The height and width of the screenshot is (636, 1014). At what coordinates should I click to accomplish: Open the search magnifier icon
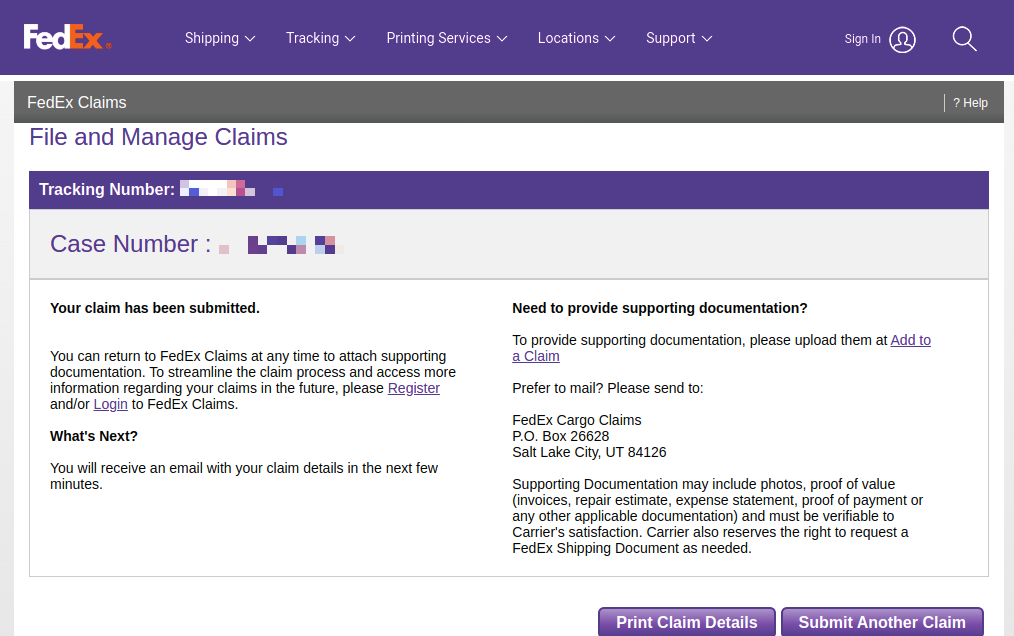(964, 39)
